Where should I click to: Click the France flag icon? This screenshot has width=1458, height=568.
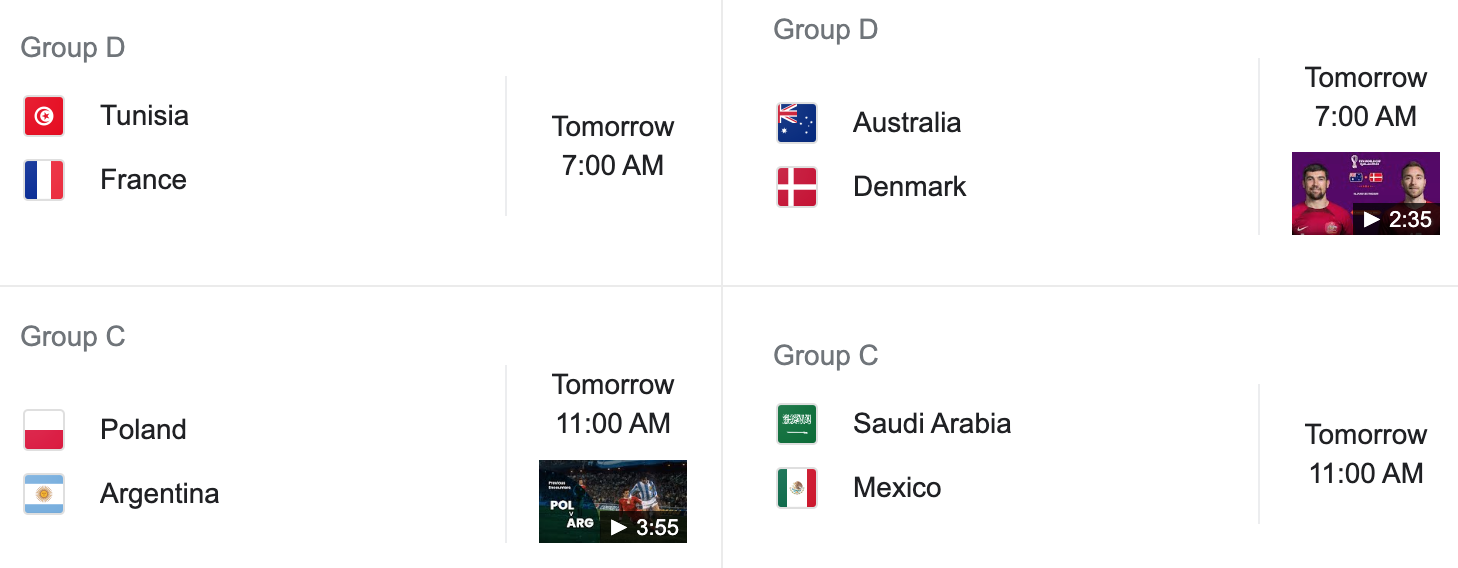point(44,180)
